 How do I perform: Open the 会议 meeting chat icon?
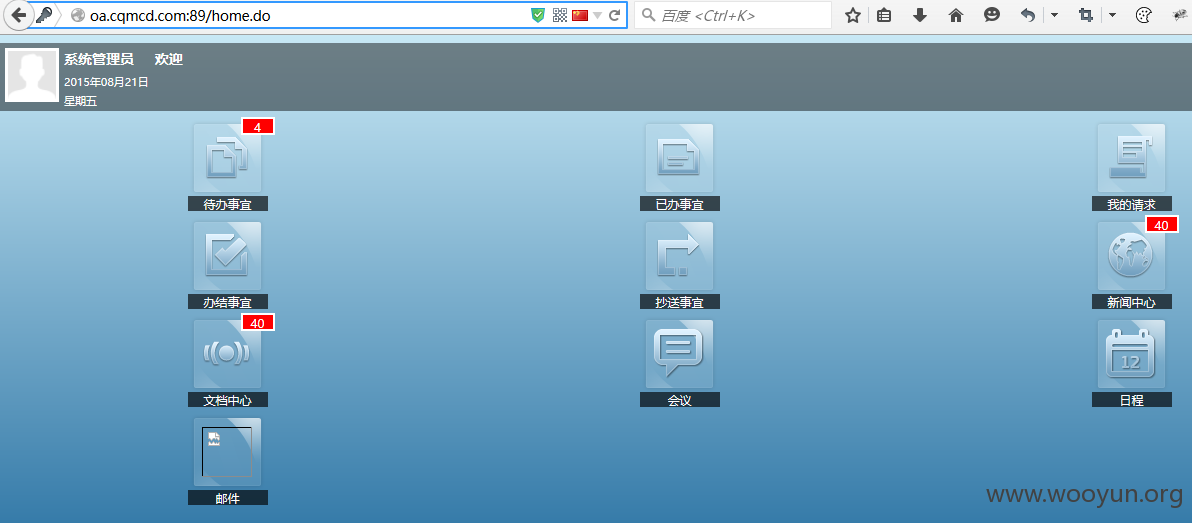(680, 353)
